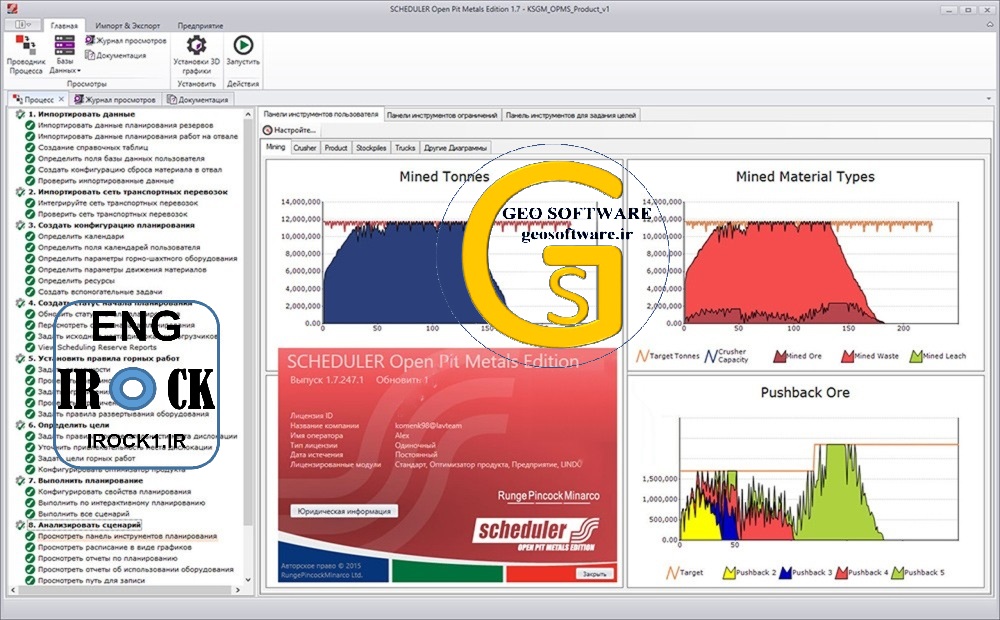Open Панели инструментов пользователя tab
This screenshot has height=620, width=1000.
(321, 114)
